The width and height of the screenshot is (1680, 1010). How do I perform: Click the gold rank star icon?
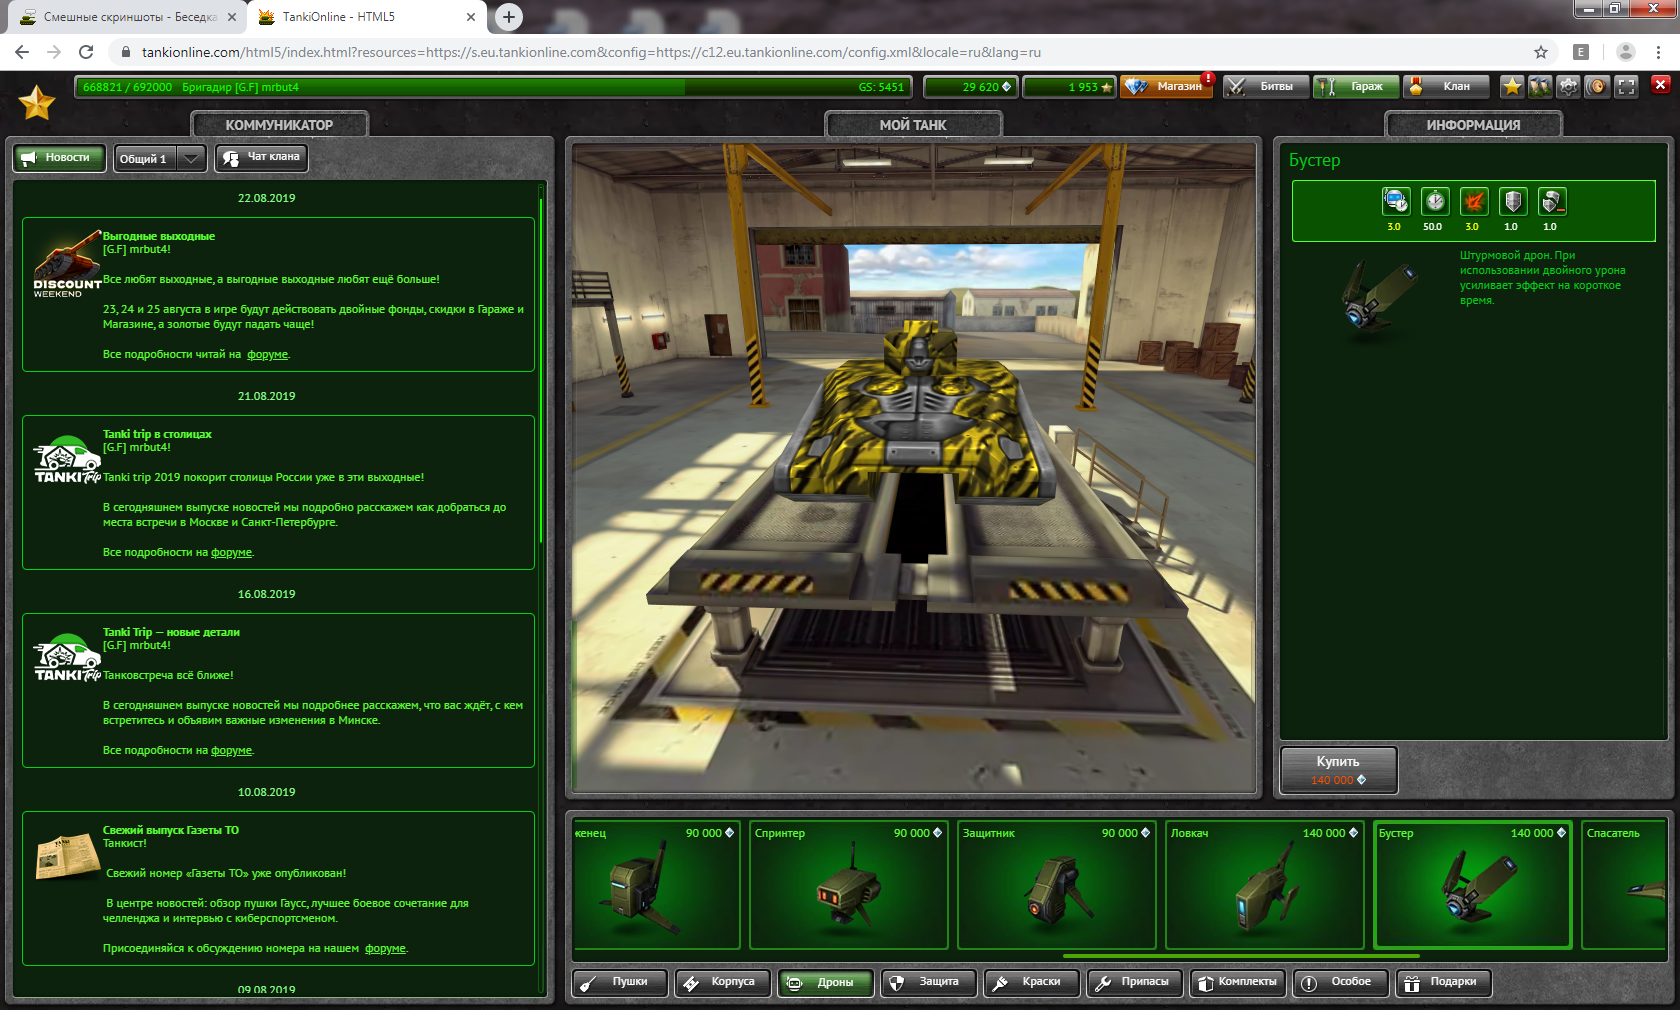click(x=37, y=102)
